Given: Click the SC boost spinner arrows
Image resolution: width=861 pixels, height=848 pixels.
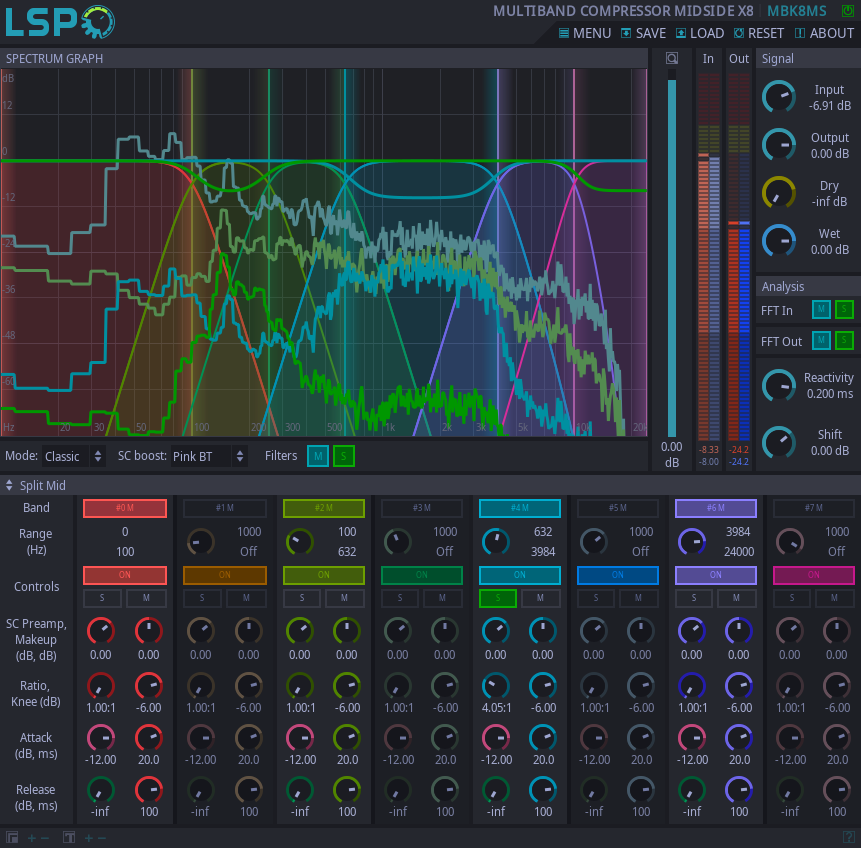Looking at the screenshot, I should 240,456.
